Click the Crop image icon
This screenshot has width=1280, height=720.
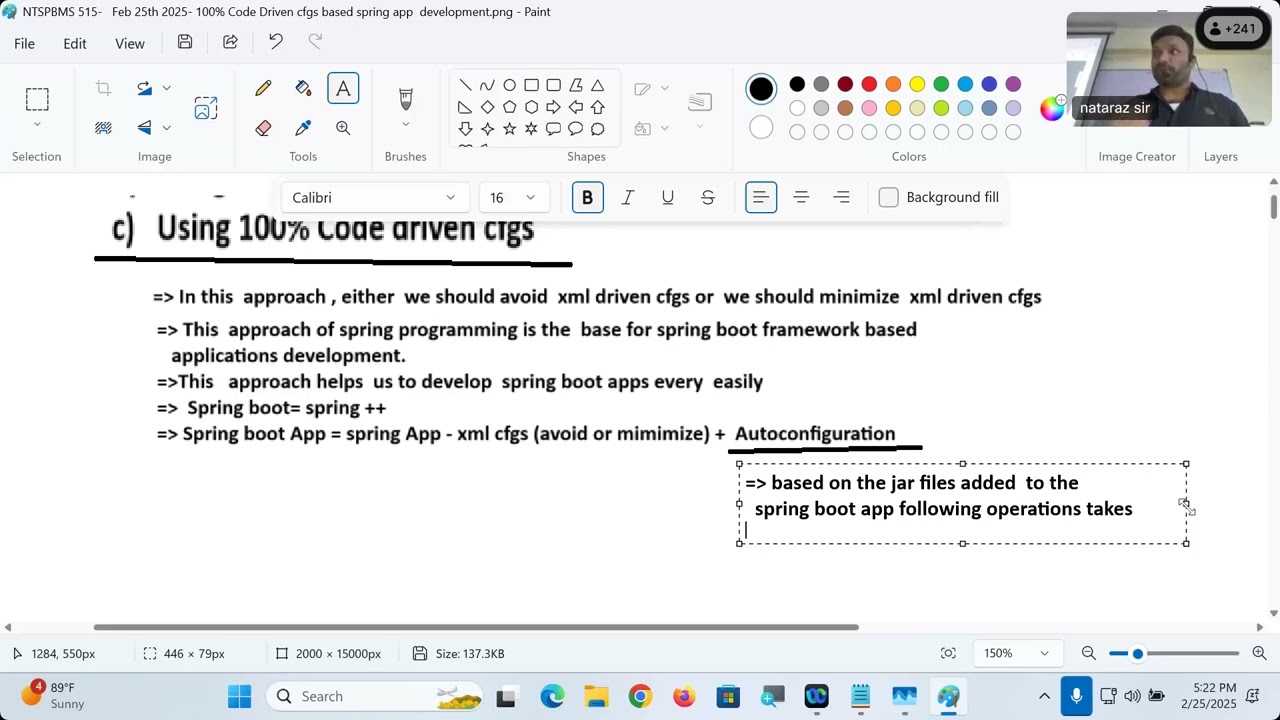coord(103,89)
